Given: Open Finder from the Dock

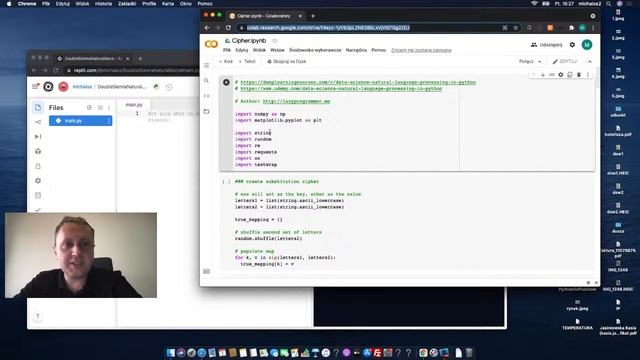Looking at the screenshot, I should point(171,353).
